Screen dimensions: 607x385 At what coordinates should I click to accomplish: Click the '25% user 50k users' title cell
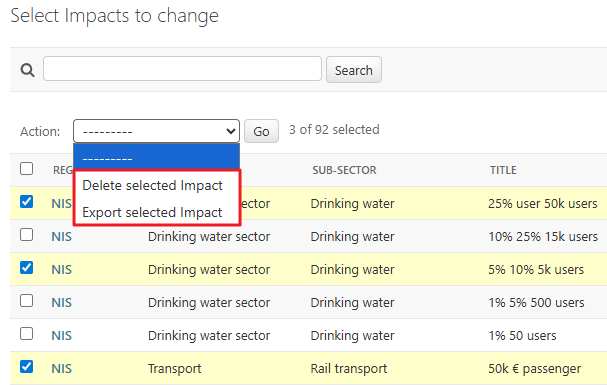543,204
